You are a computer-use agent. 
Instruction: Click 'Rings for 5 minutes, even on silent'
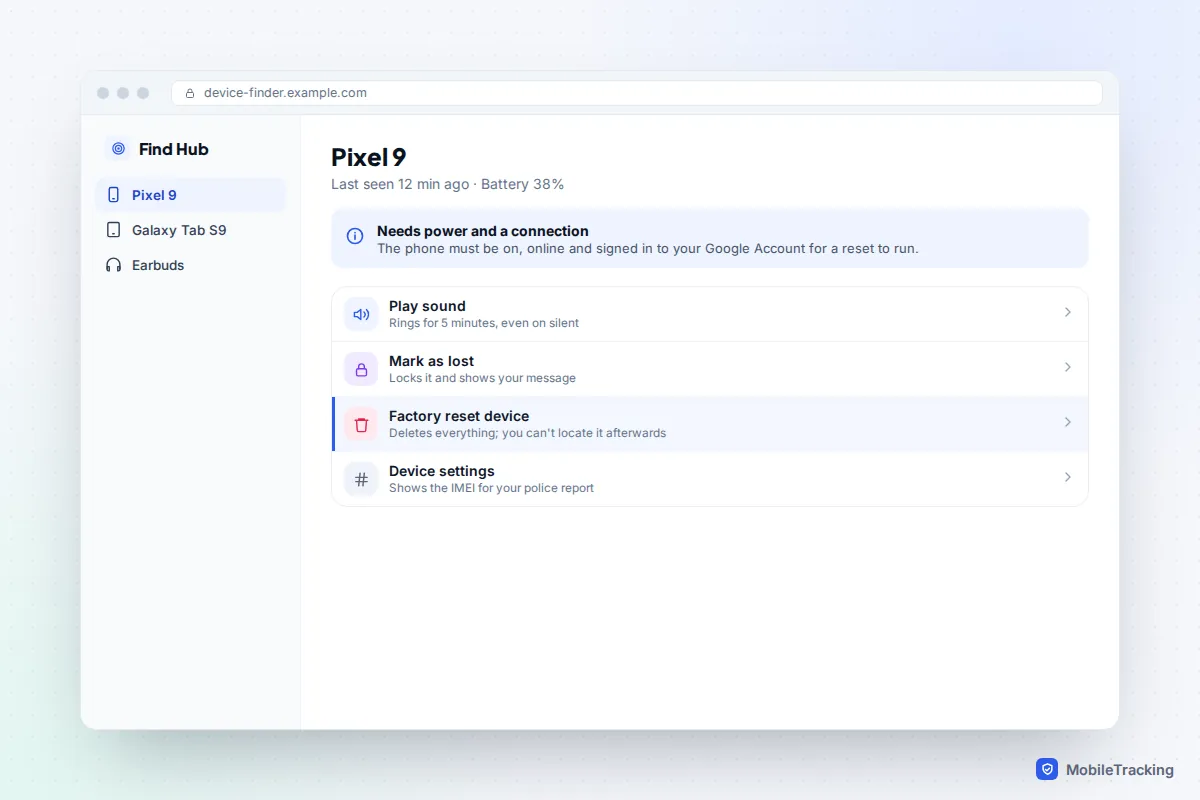pos(484,323)
